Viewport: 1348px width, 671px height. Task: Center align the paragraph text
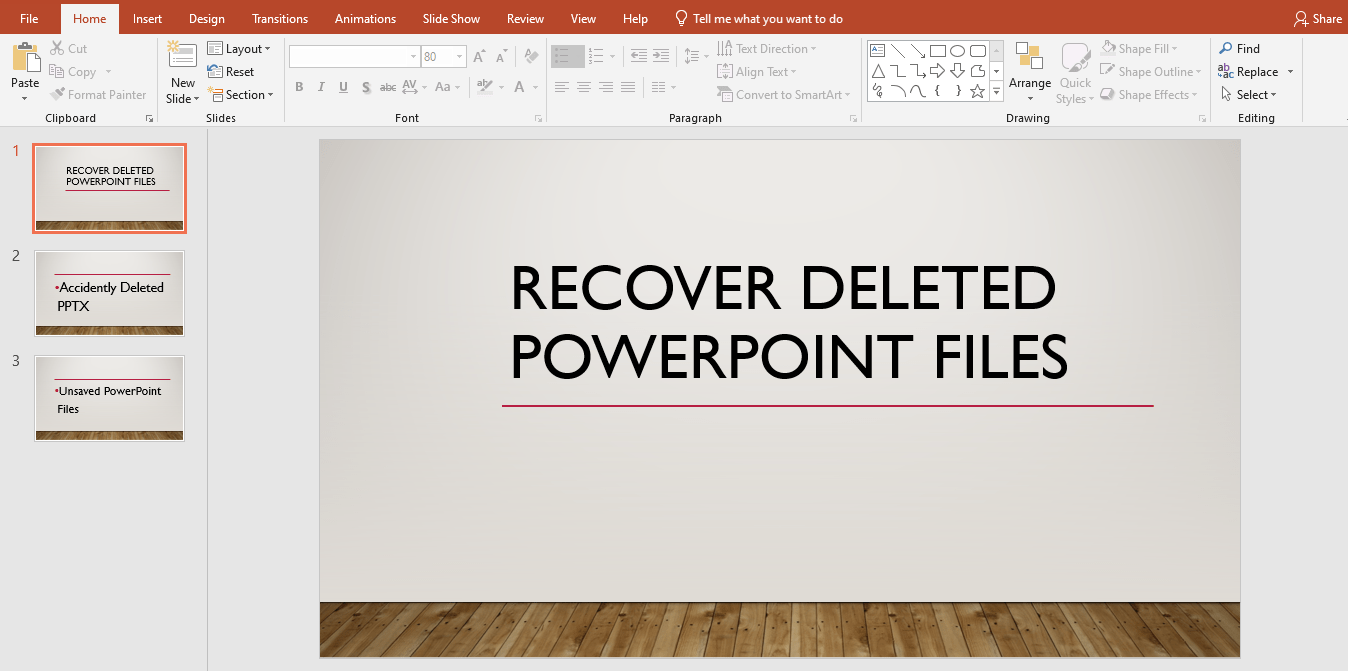(x=584, y=88)
